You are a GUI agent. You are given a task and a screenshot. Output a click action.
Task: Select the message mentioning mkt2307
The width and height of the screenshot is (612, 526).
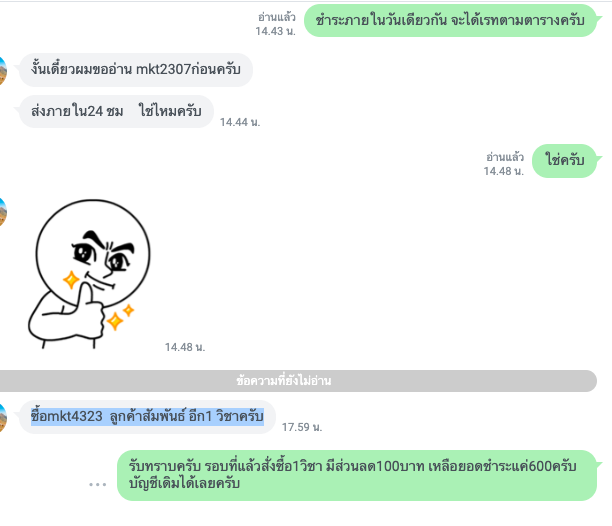coord(136,69)
